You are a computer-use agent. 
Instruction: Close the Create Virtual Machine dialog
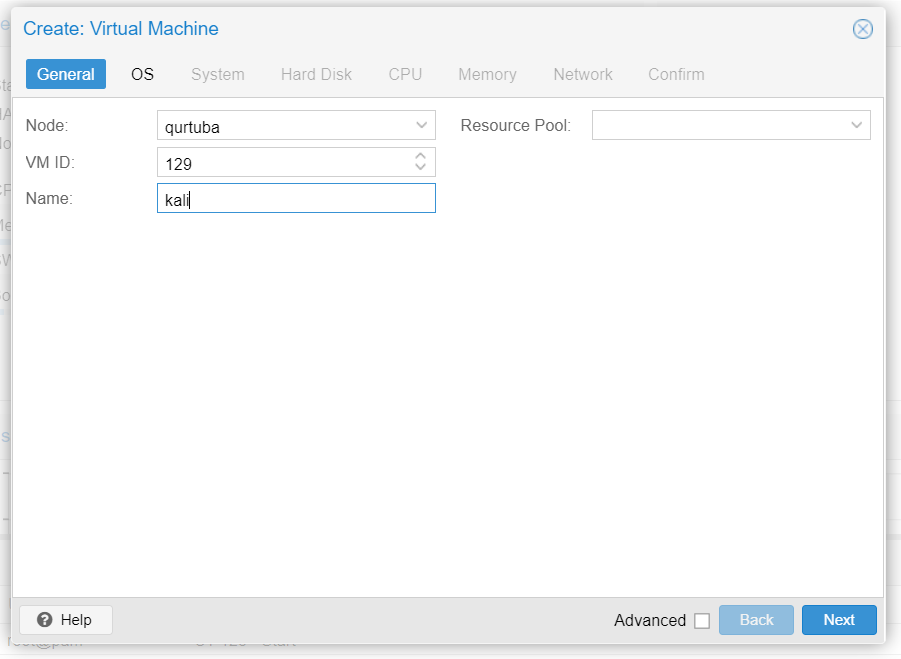pyautogui.click(x=862, y=29)
